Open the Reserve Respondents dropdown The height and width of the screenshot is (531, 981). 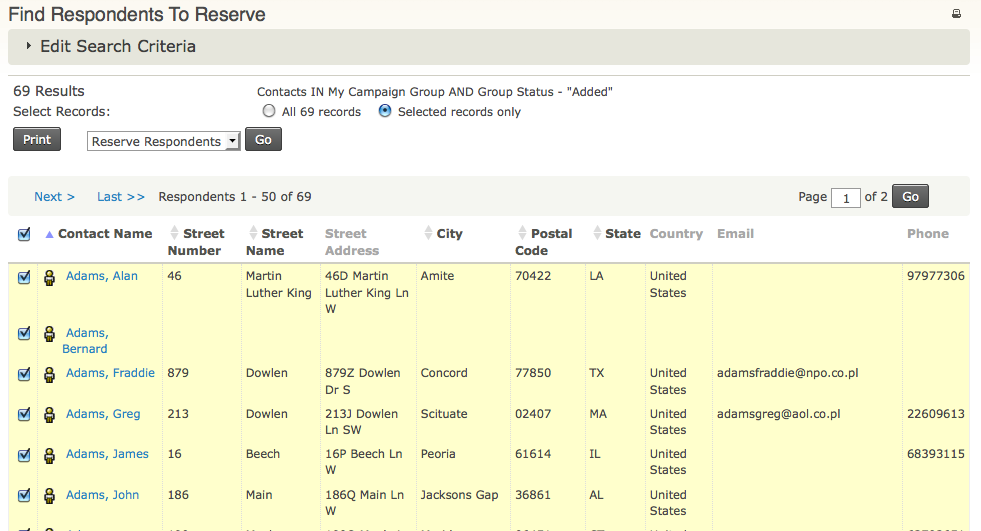point(164,141)
